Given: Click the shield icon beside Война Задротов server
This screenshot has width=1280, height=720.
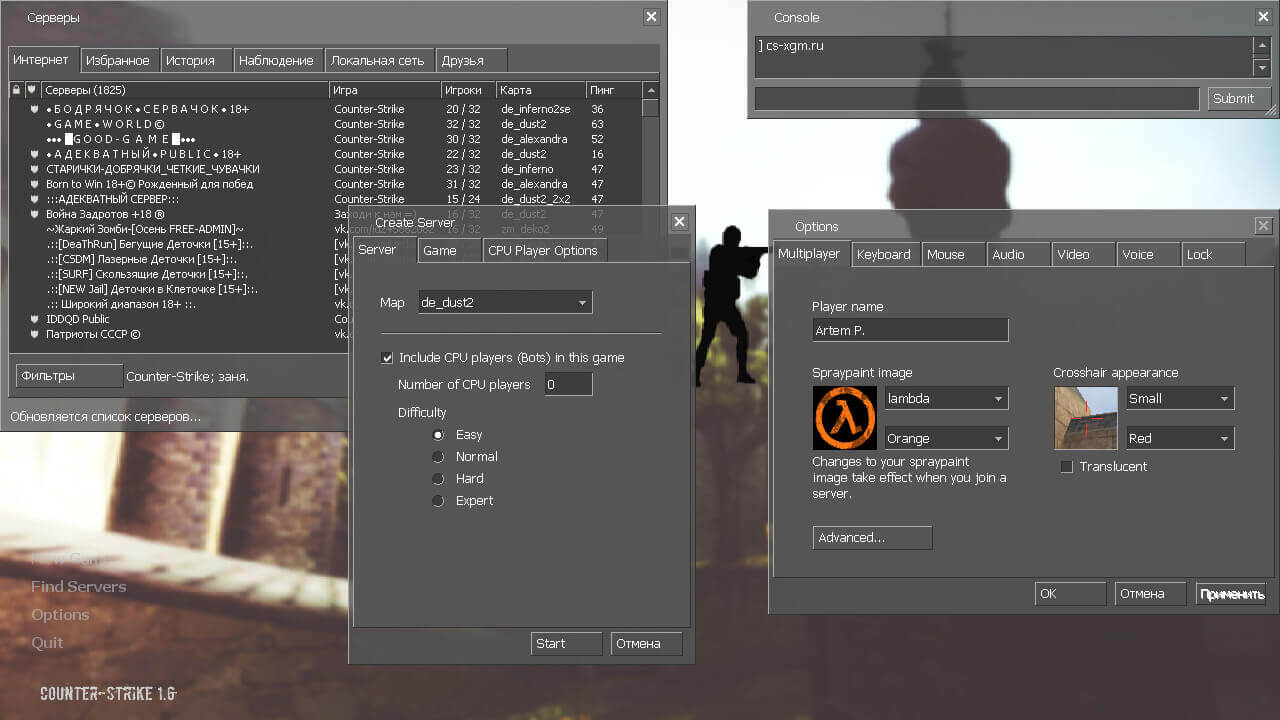Looking at the screenshot, I should 34,214.
